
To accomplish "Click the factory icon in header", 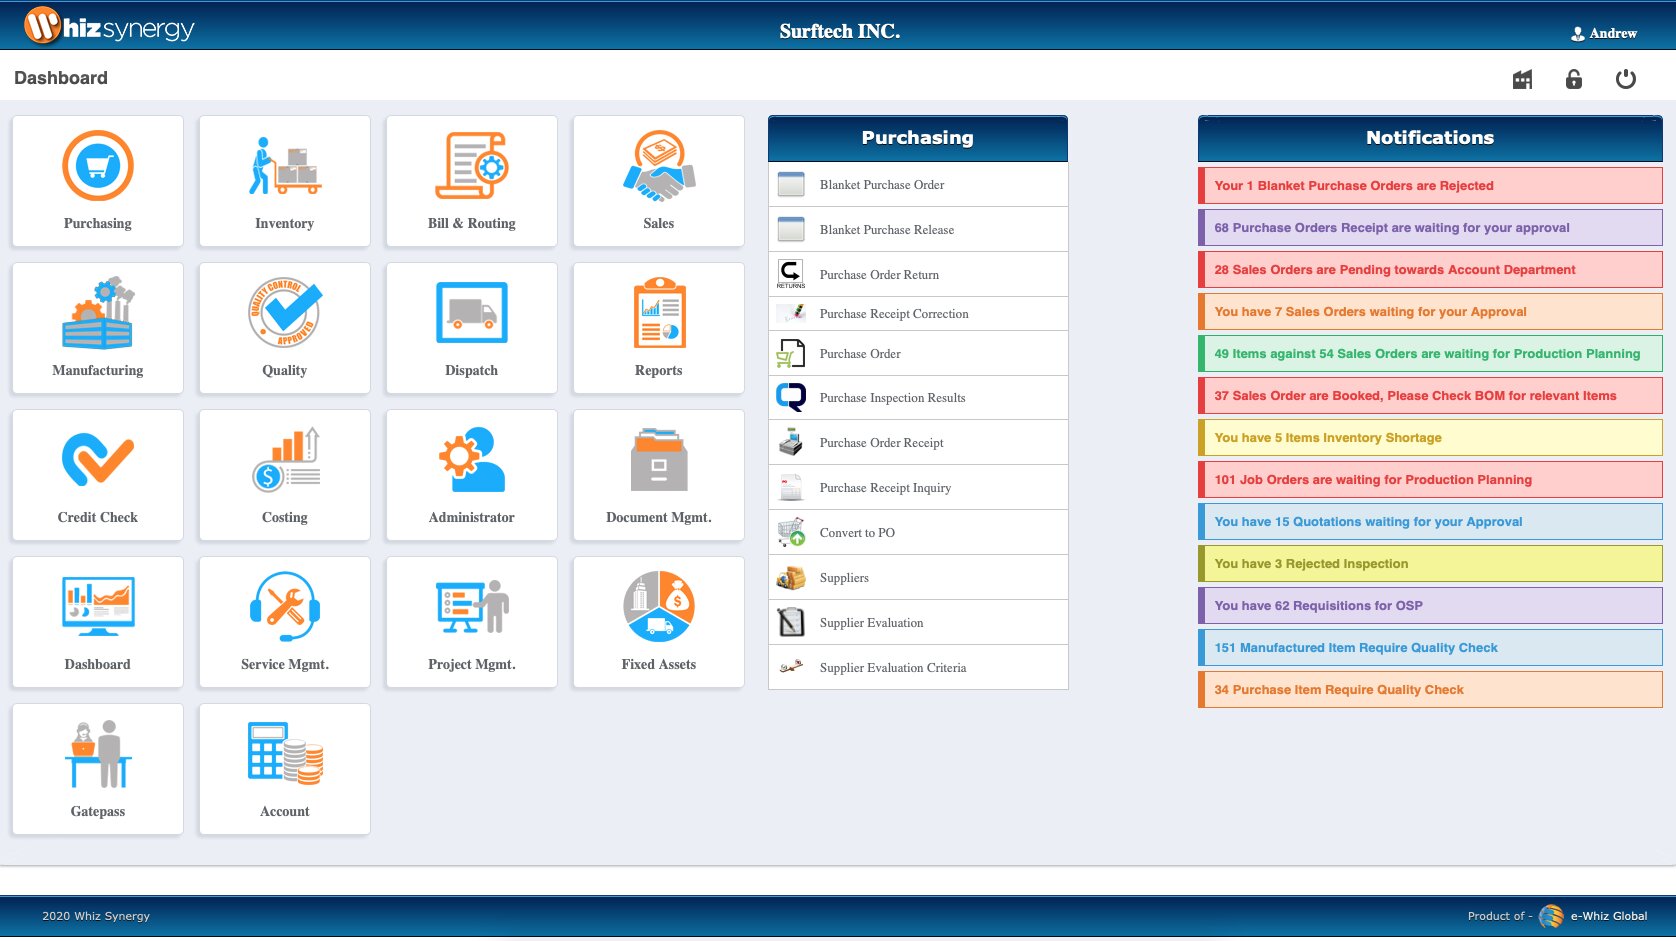I will 1522,79.
